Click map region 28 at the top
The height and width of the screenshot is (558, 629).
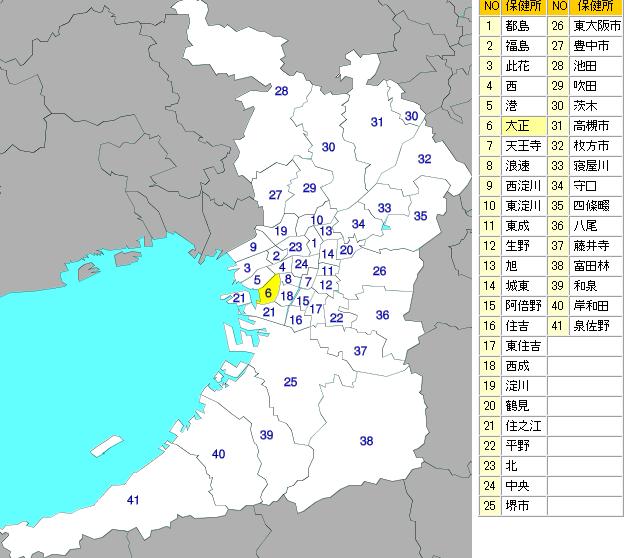[x=282, y=91]
